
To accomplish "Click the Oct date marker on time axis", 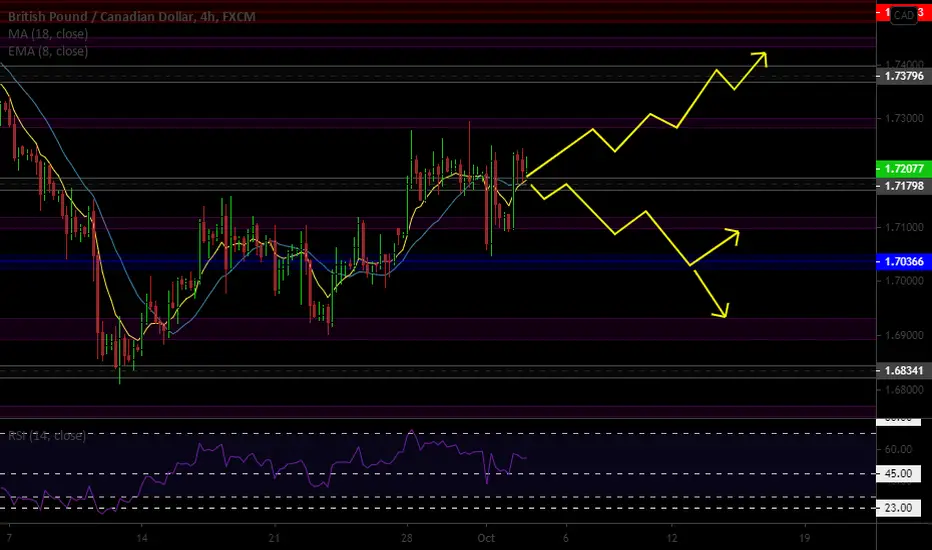I will click(486, 538).
